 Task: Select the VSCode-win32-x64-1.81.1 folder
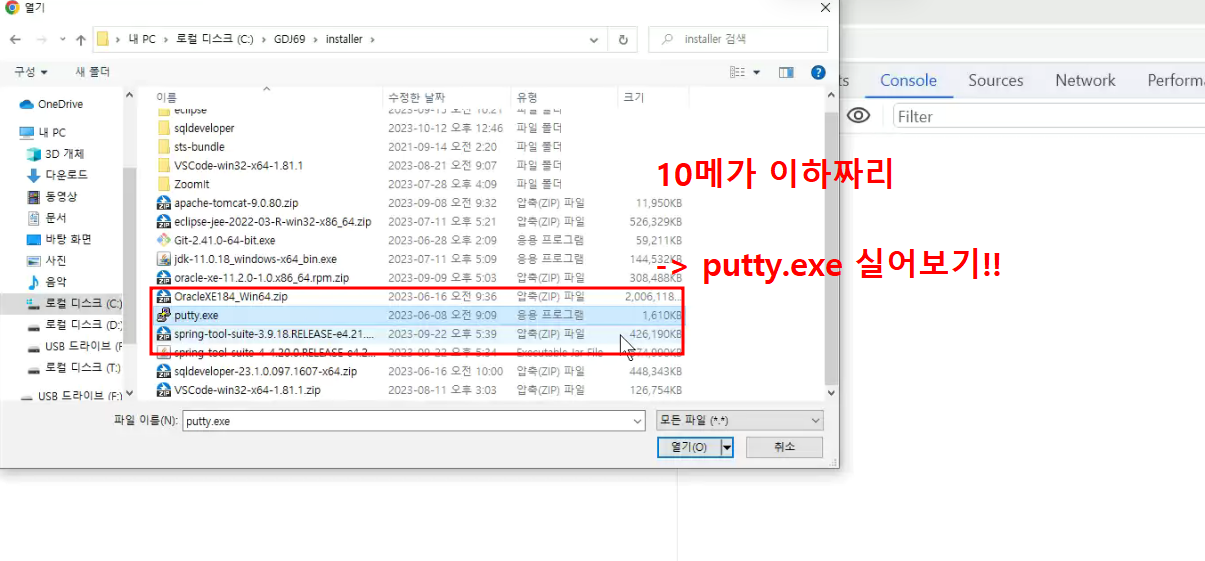click(238, 165)
